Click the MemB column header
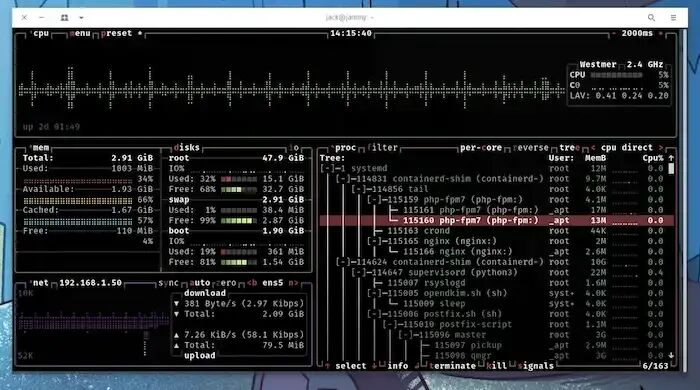The width and height of the screenshot is (700, 390). (595, 158)
